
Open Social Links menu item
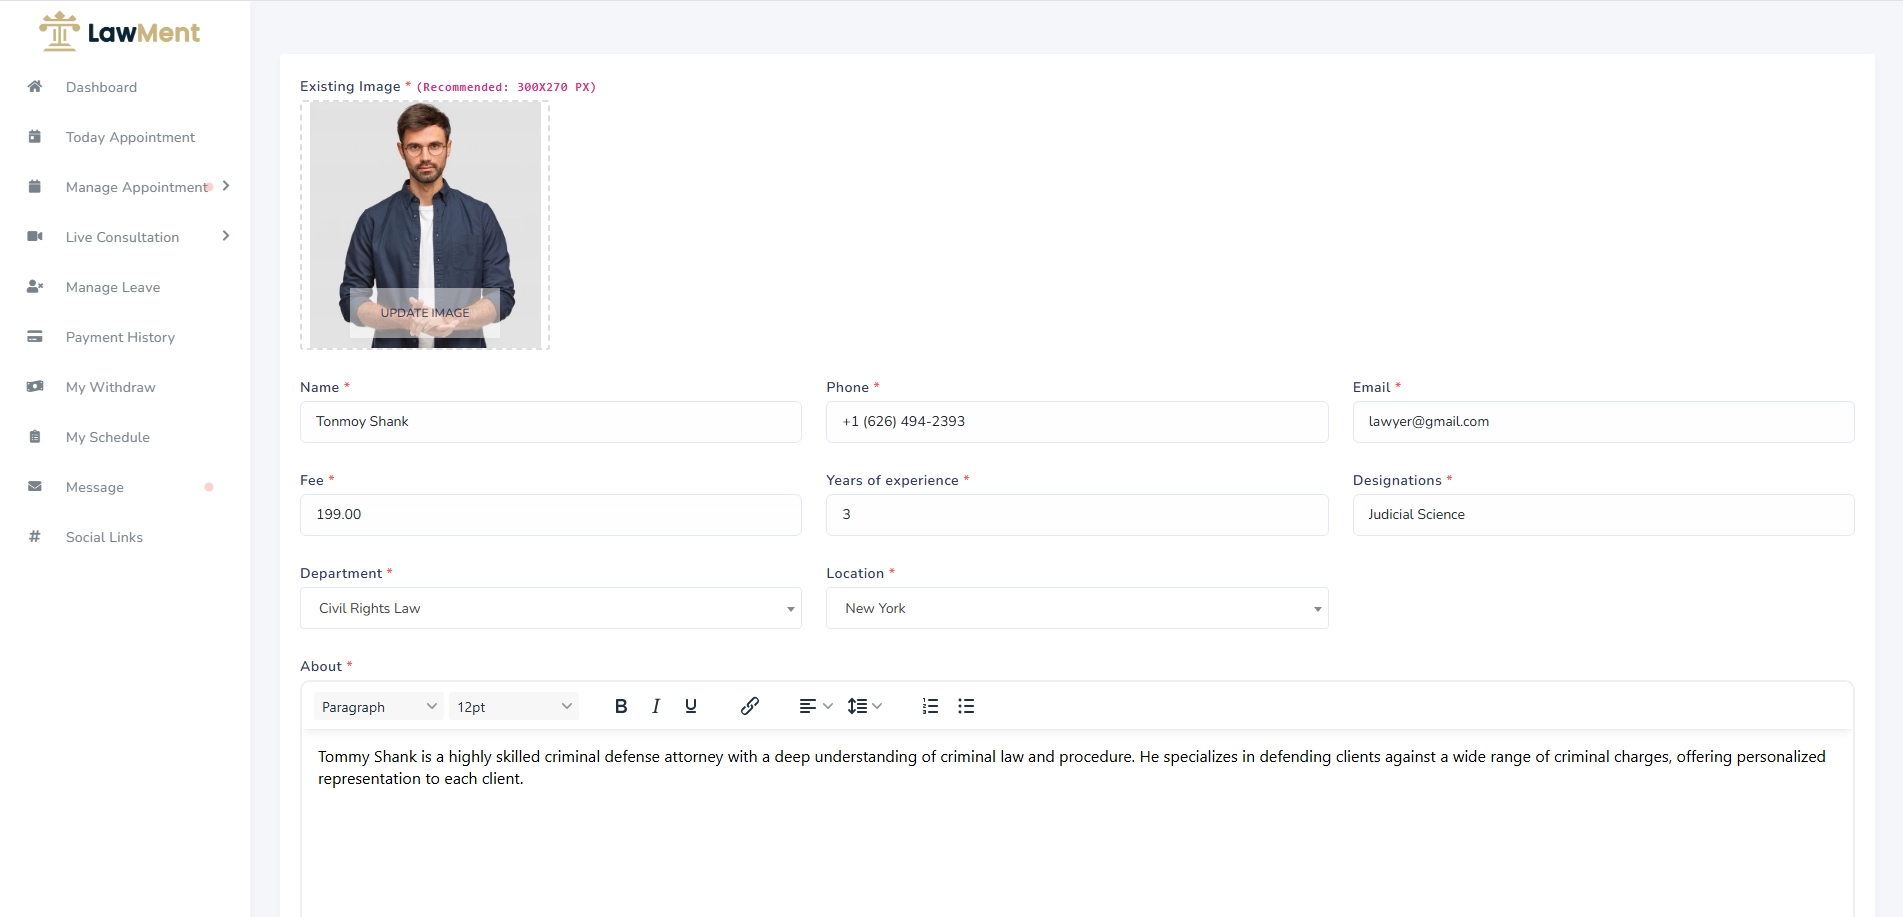104,537
